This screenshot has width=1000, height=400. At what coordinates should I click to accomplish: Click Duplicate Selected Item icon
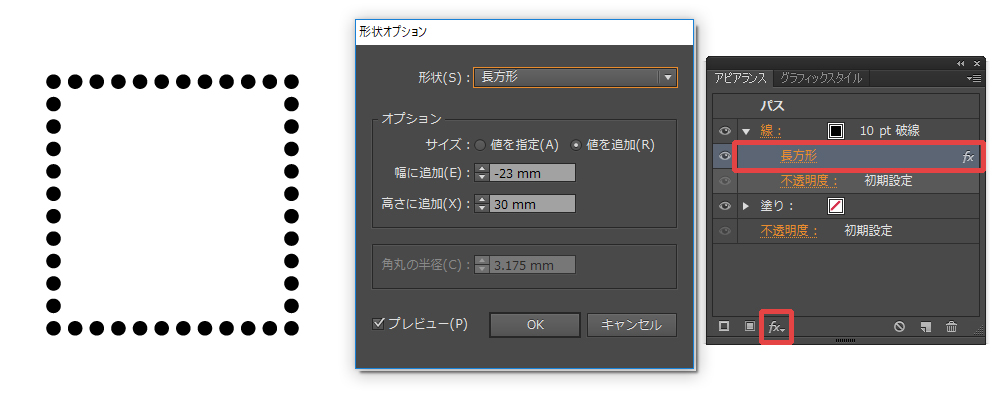pyautogui.click(x=926, y=326)
